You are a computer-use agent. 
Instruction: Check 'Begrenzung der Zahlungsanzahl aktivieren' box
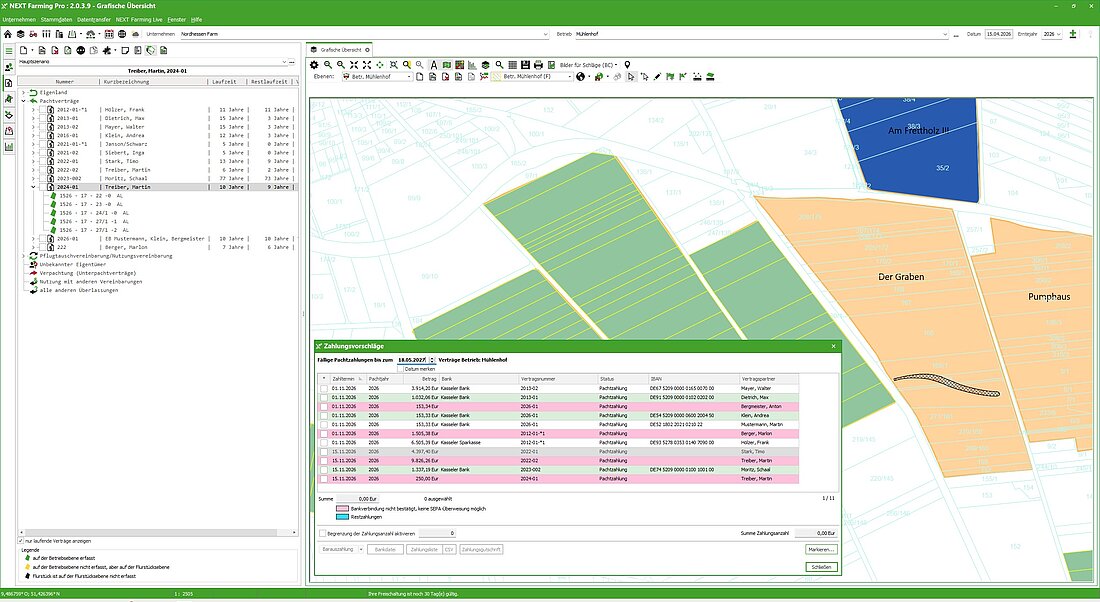tap(321, 534)
